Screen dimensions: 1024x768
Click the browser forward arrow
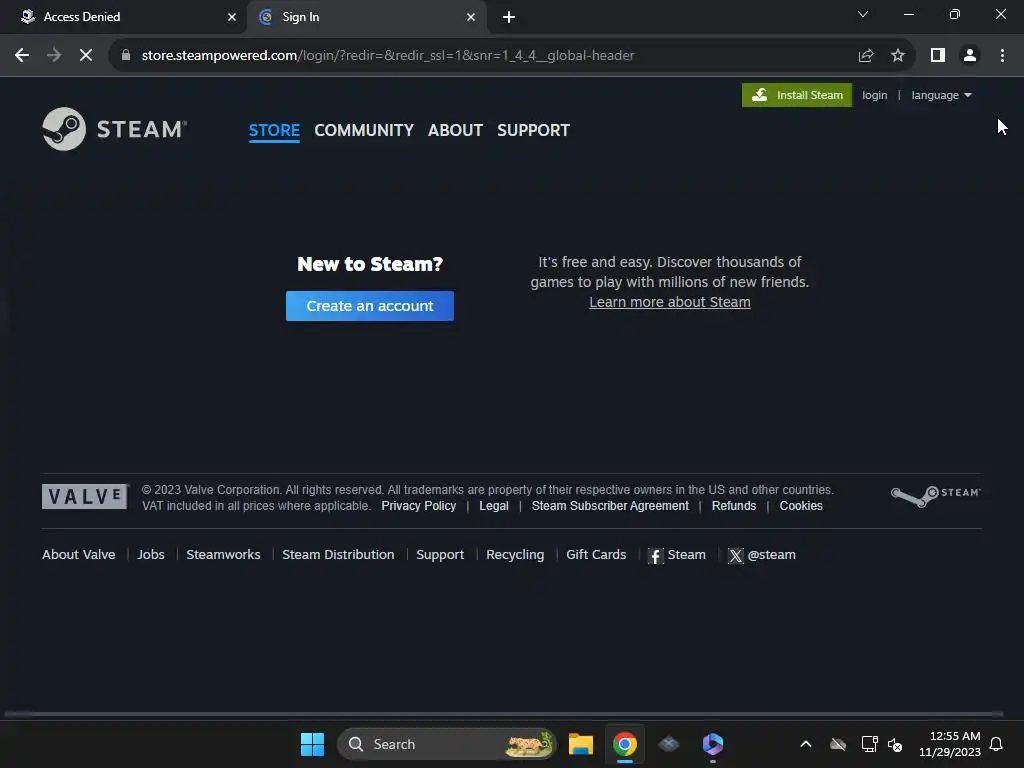(x=54, y=56)
